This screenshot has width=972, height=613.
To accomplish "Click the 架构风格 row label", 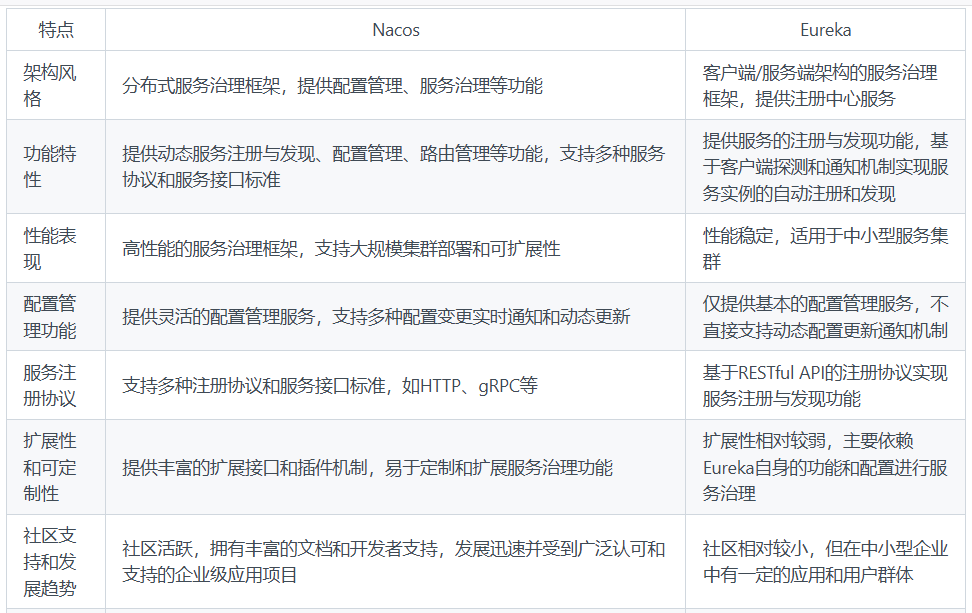I will click(56, 86).
